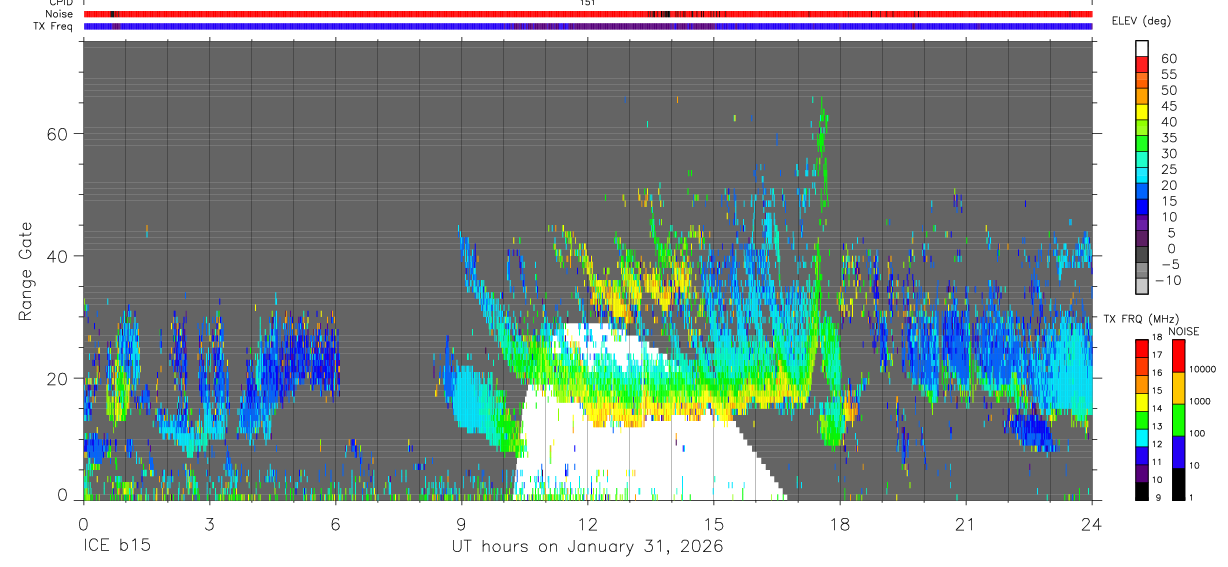Click the '151' CPID value at top

coord(587,4)
